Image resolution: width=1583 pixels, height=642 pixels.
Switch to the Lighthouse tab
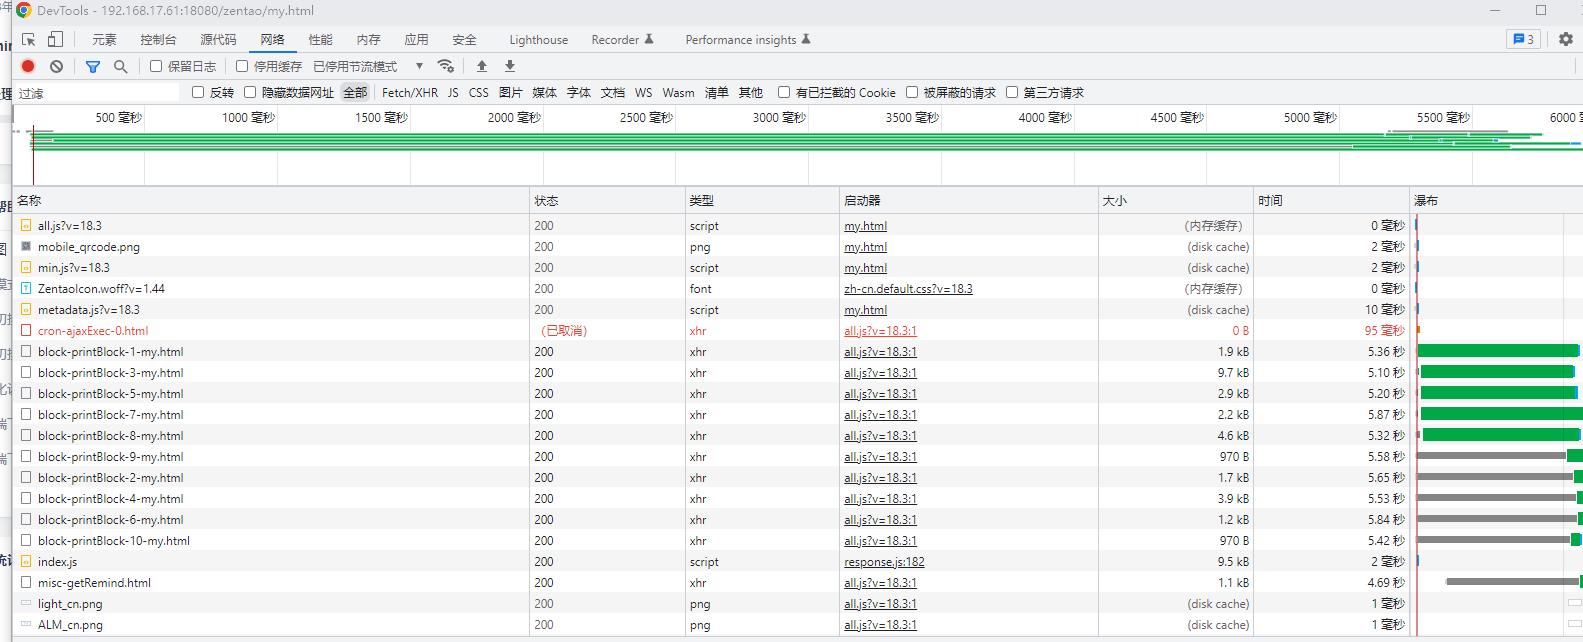point(538,40)
